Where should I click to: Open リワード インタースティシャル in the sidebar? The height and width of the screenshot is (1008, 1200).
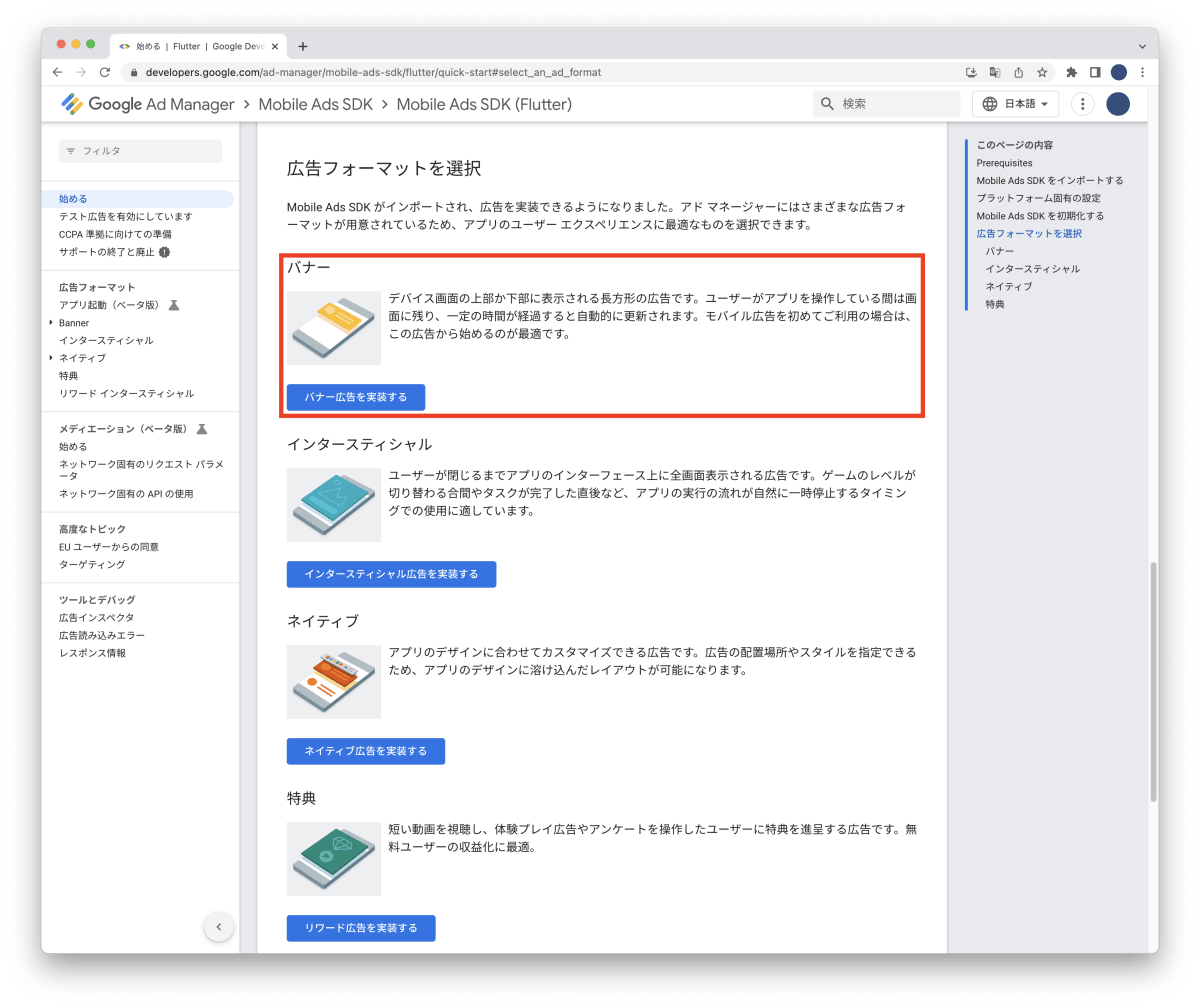tap(126, 394)
